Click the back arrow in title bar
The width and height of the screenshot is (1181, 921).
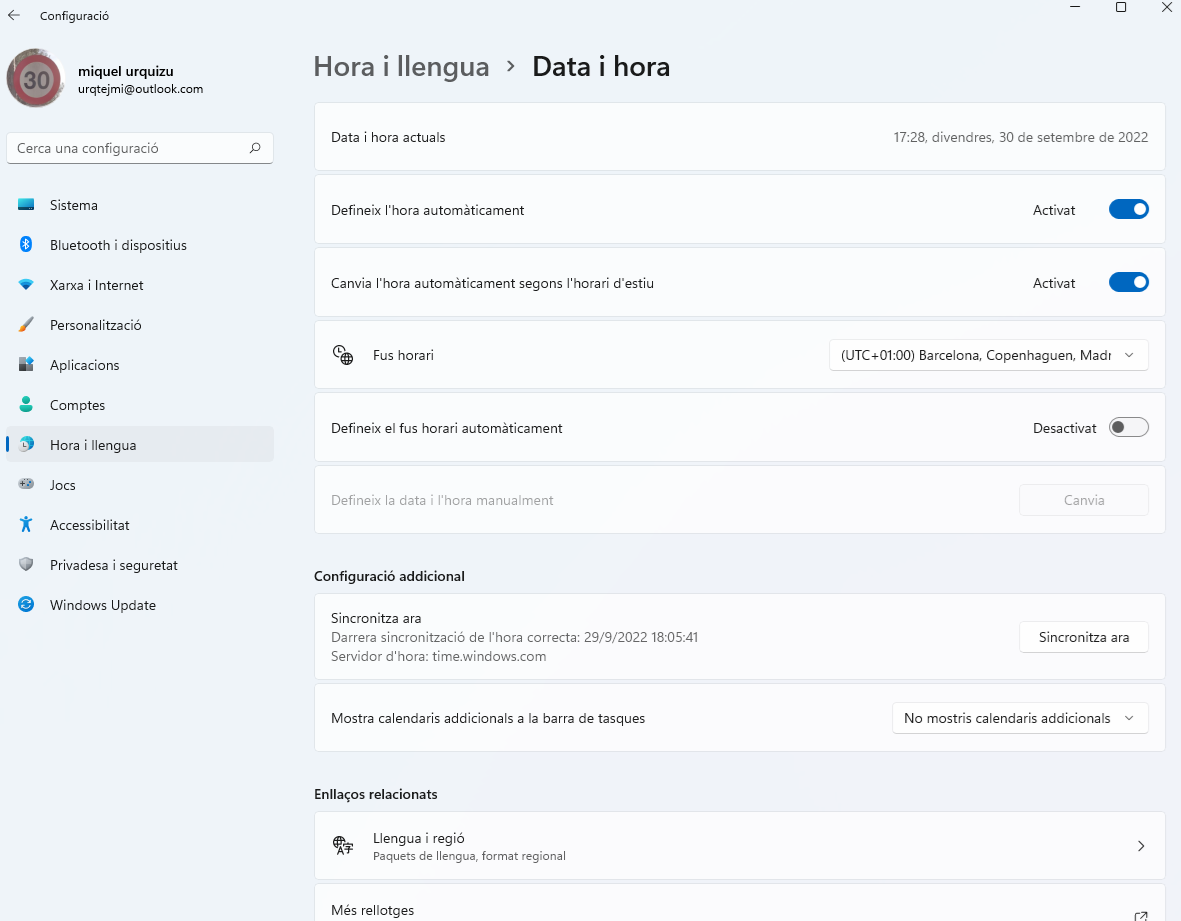click(14, 16)
